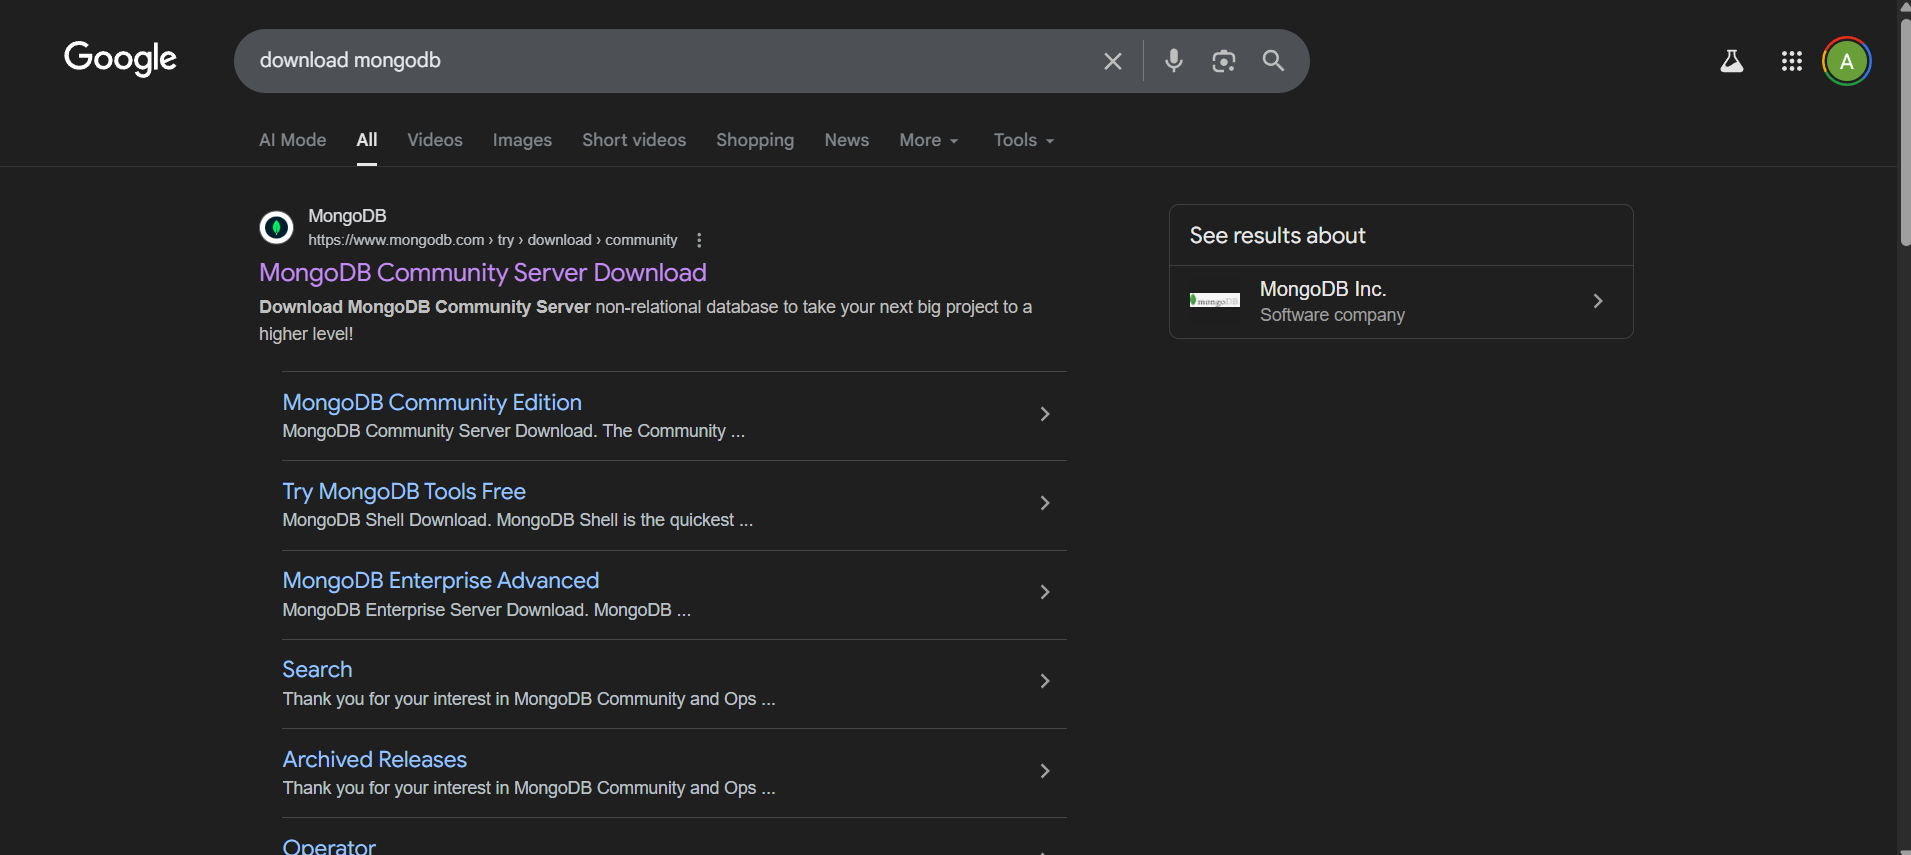
Task: Switch to Videos tab
Action: [435, 140]
